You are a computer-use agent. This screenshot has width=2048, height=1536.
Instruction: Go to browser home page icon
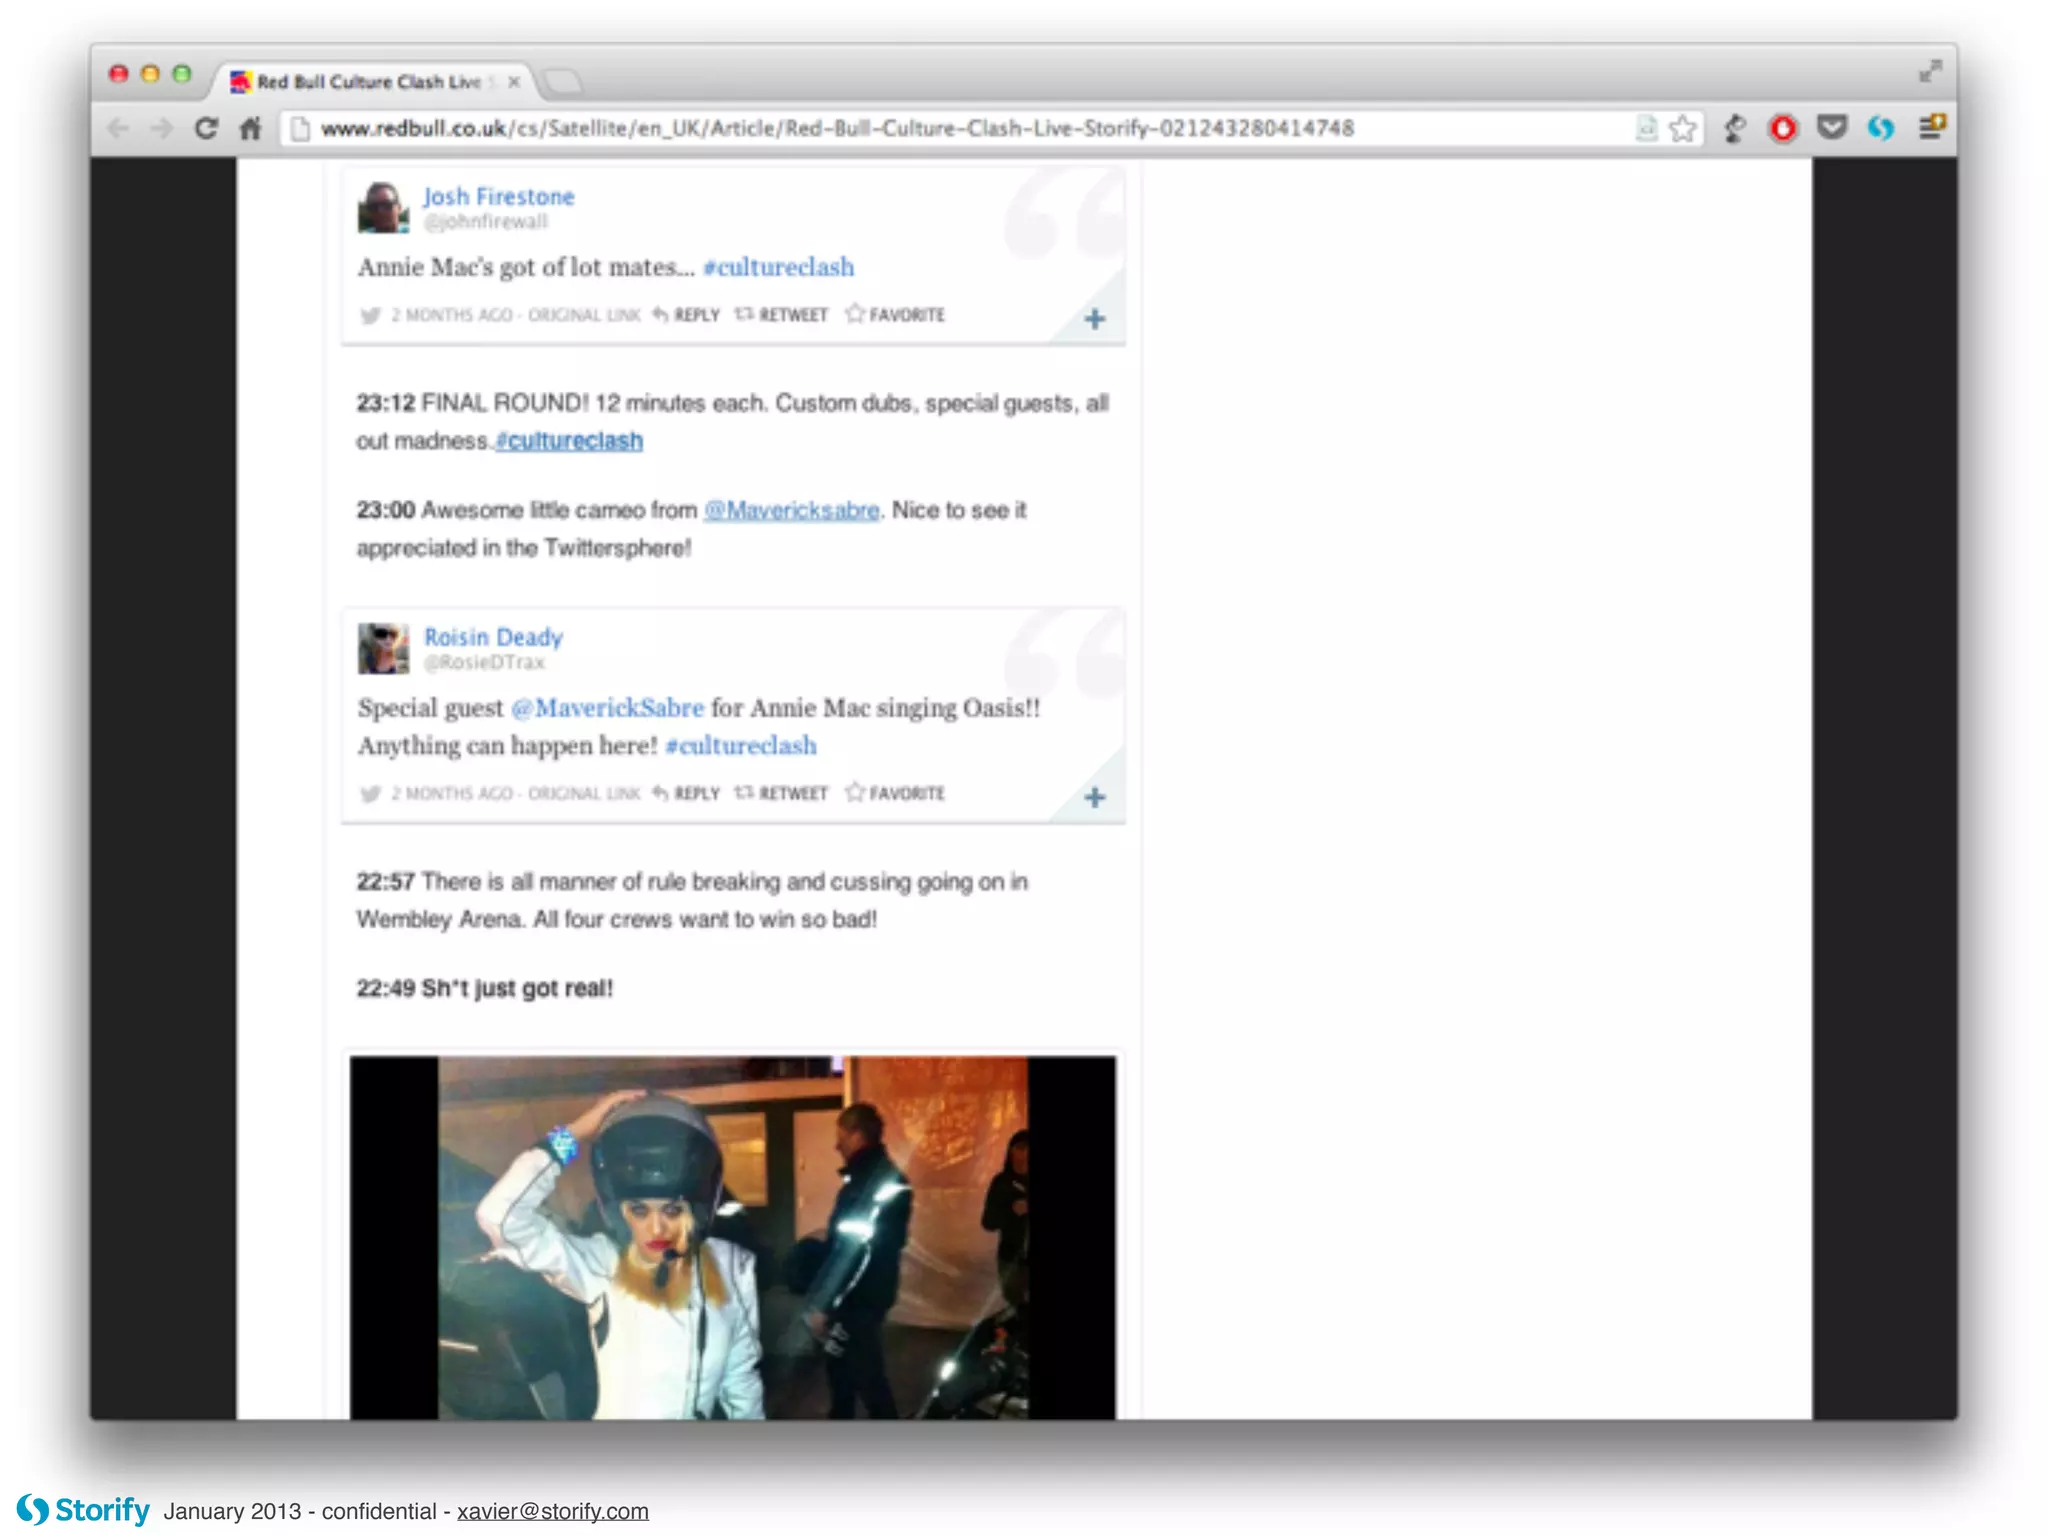[250, 128]
